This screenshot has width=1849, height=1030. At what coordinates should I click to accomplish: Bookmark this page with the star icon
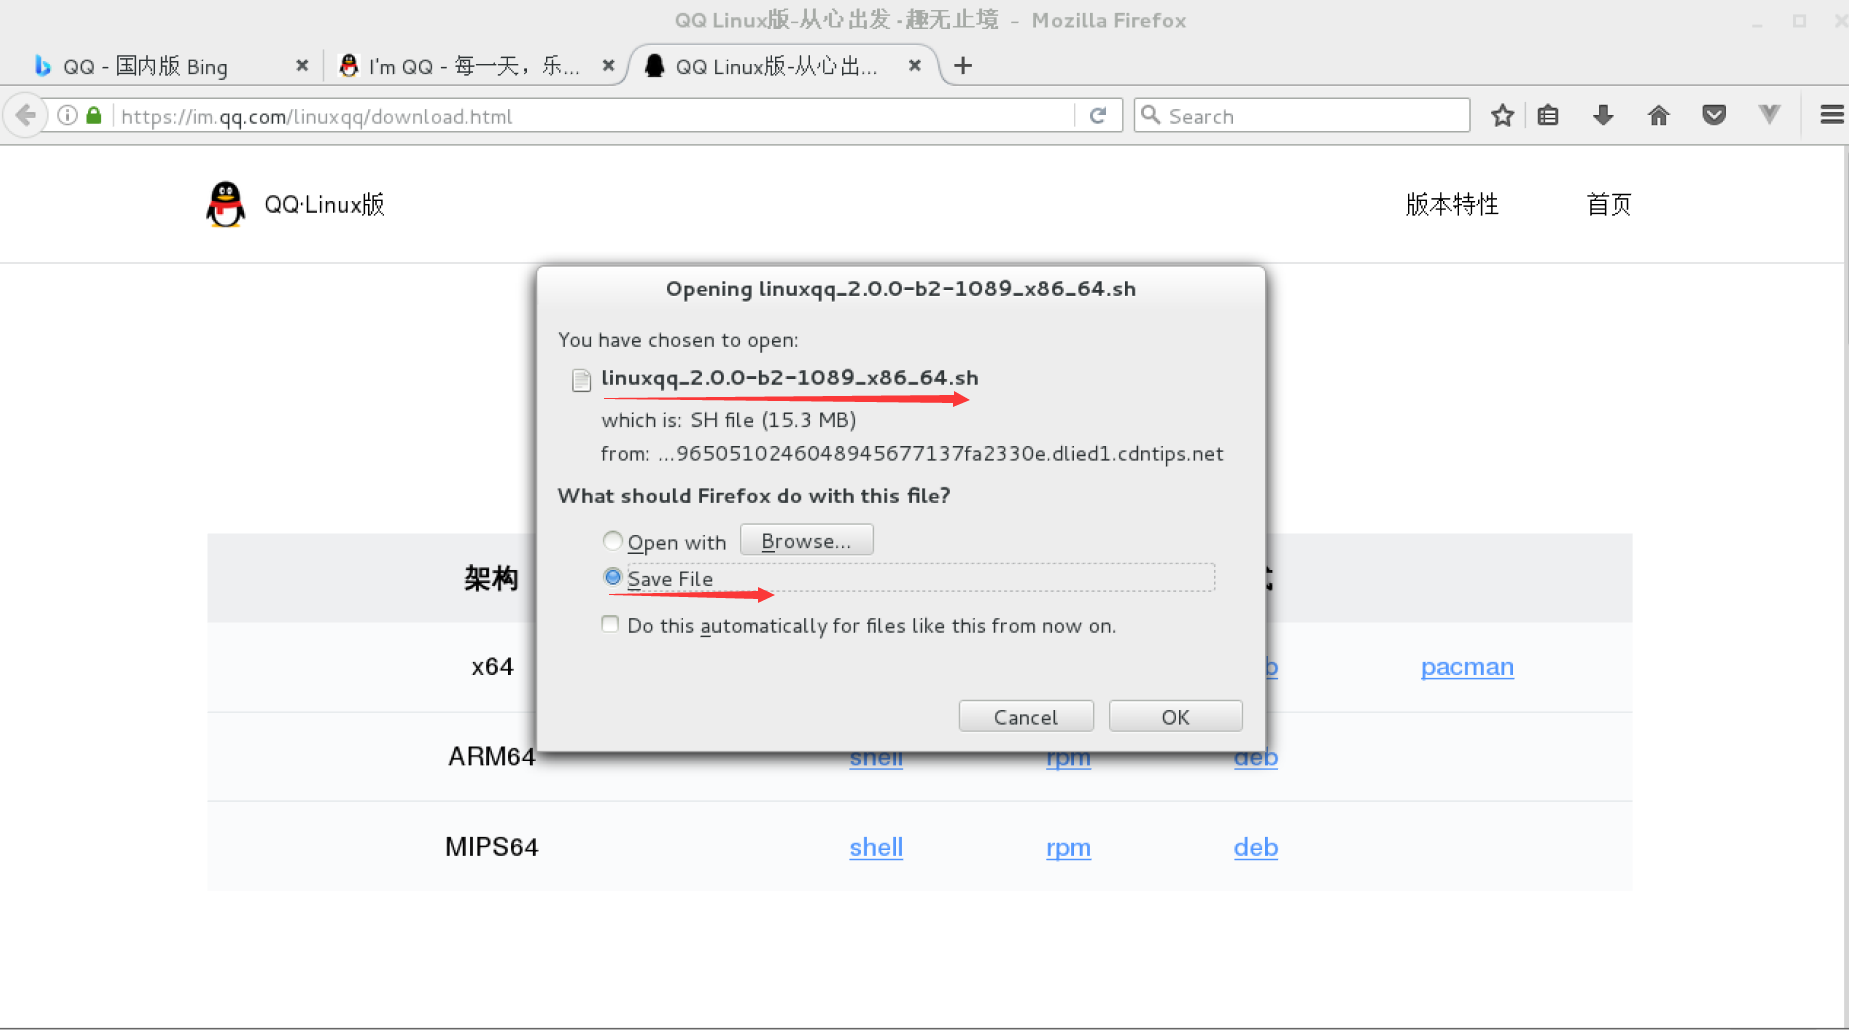pyautogui.click(x=1503, y=115)
